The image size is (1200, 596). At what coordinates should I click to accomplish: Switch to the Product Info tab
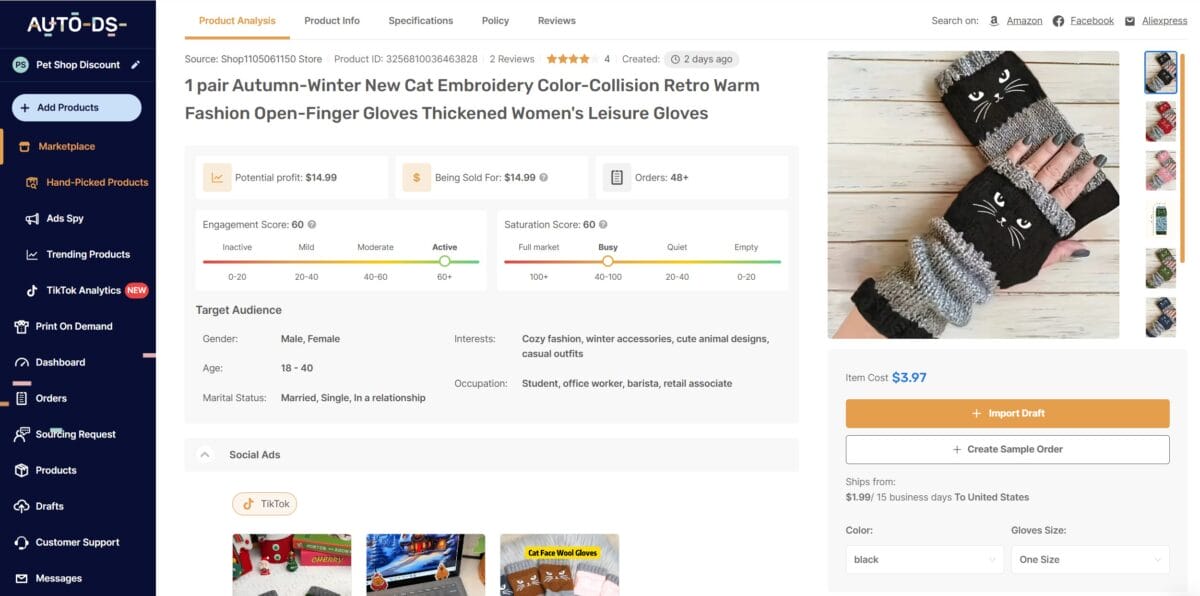point(331,20)
